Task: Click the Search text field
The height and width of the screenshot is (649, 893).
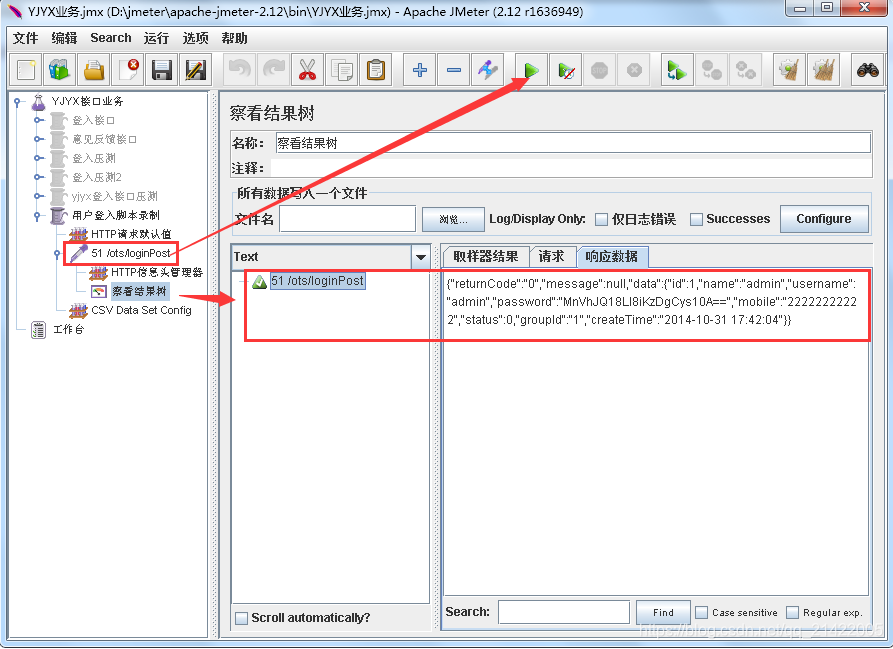Action: point(564,613)
